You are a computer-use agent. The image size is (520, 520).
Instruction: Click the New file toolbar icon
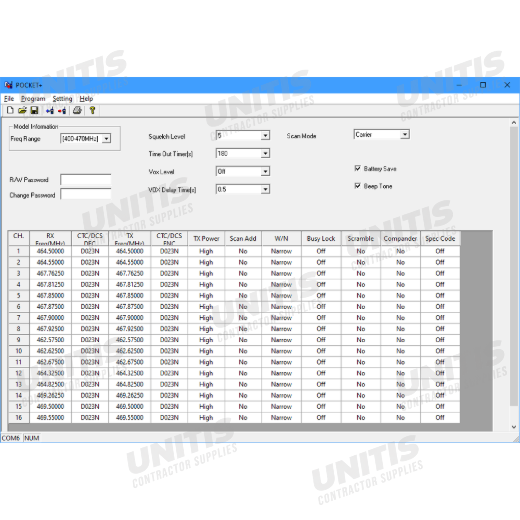tap(10, 110)
